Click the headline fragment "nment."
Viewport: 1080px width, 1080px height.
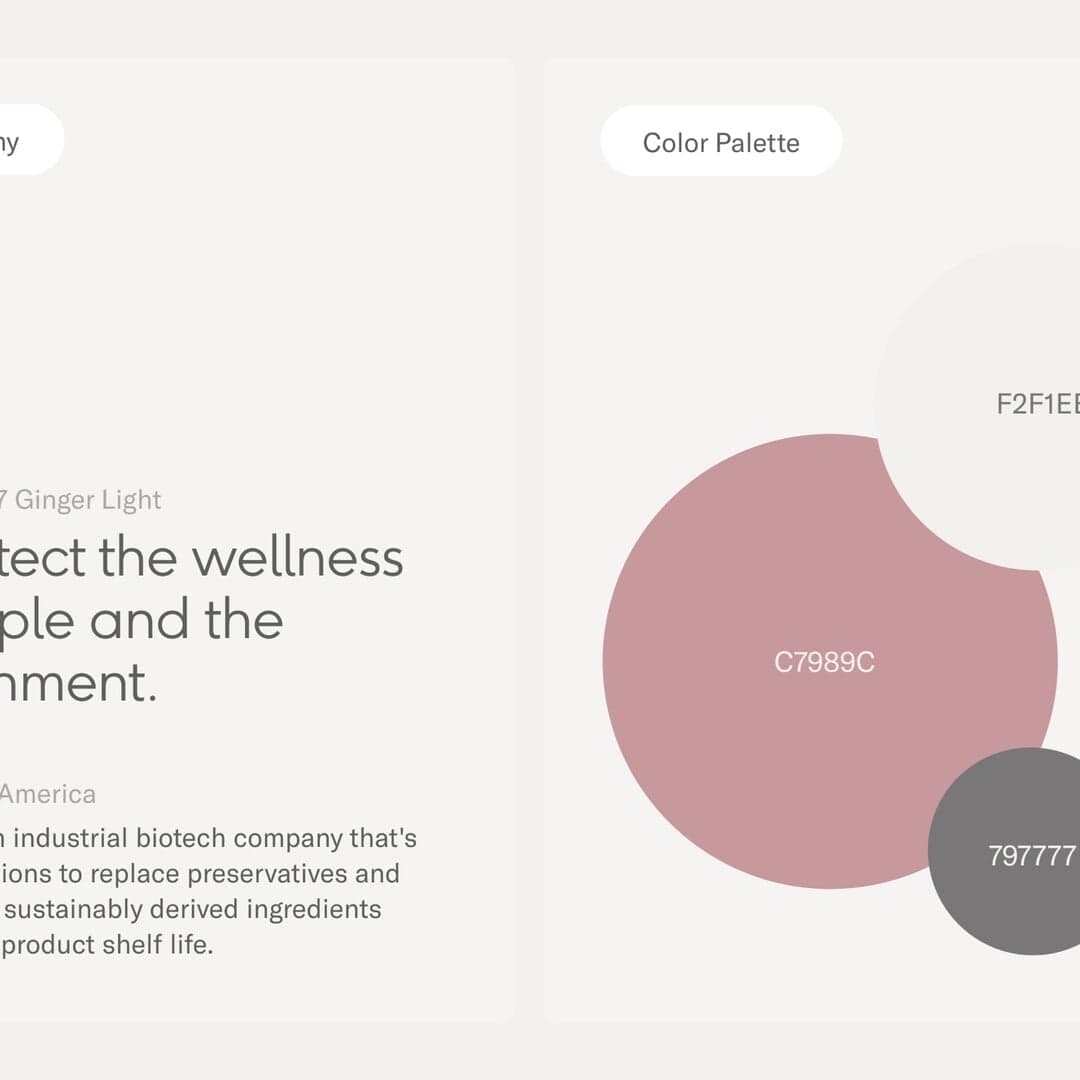tap(78, 683)
